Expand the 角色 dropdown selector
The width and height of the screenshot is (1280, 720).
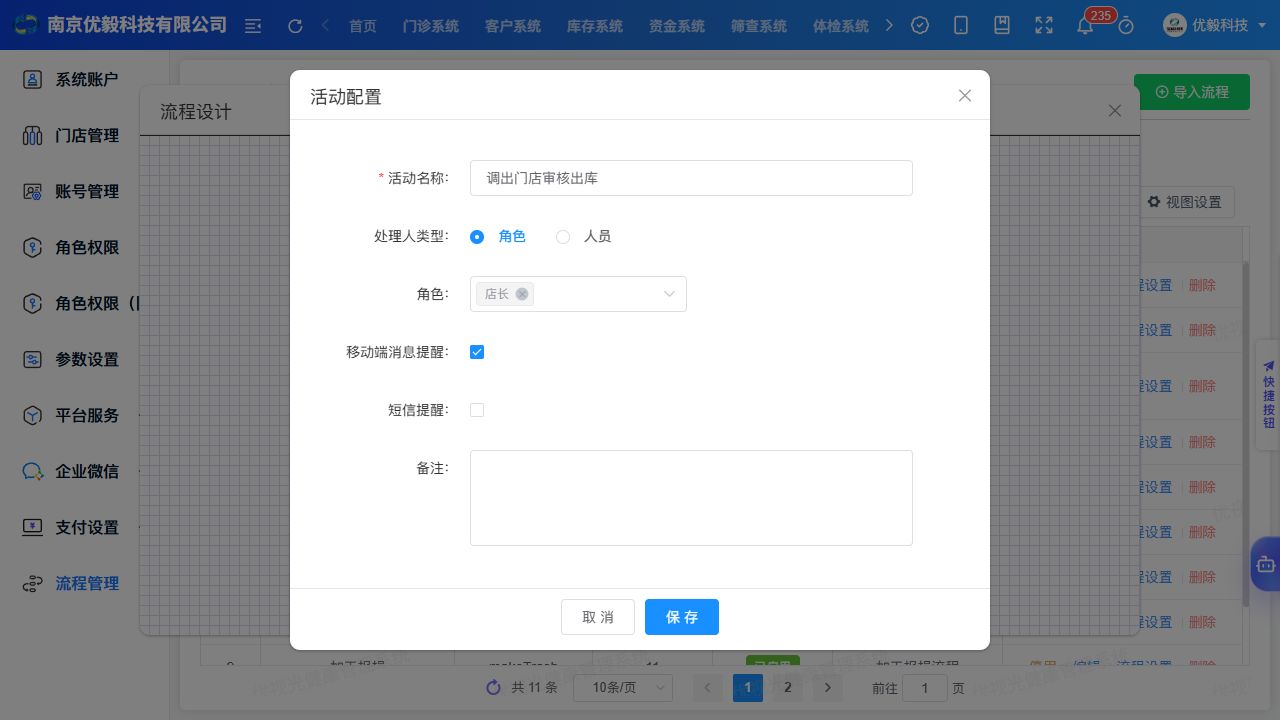tap(578, 294)
